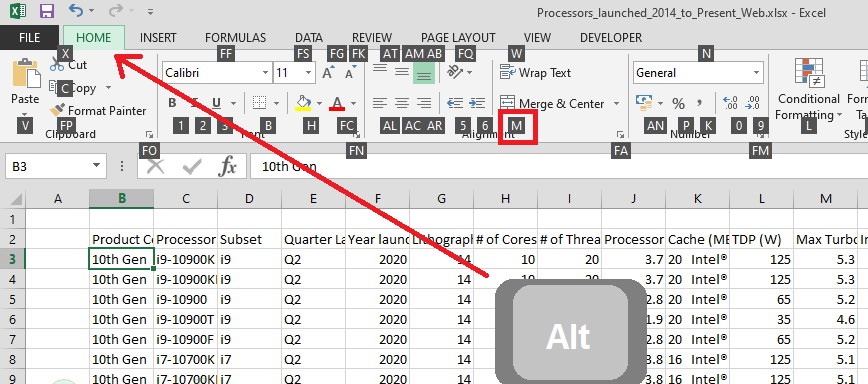Open the General number format dropdown
The width and height of the screenshot is (868, 384).
coord(756,73)
